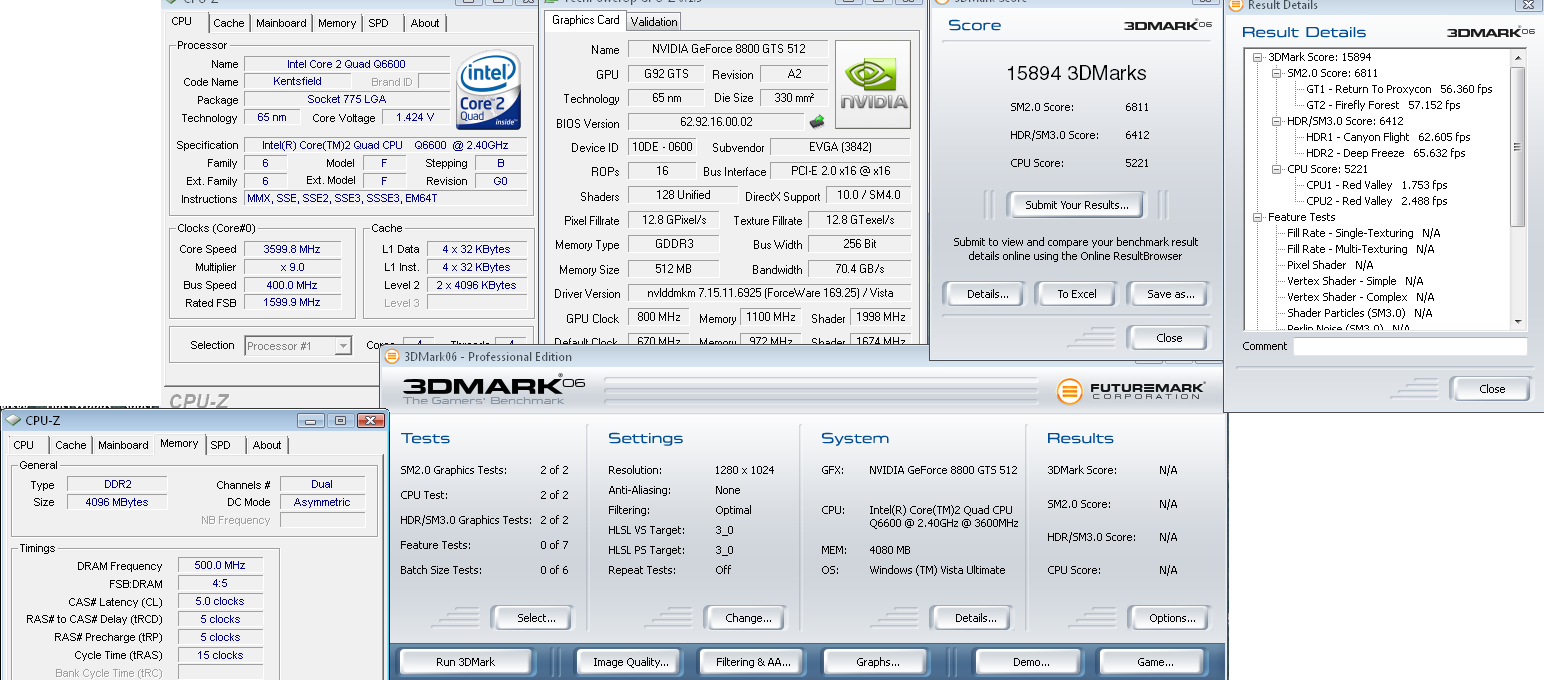Image resolution: width=1544 pixels, height=680 pixels.
Task: Click scroll-up arrow in Result Details tree
Action: click(x=1519, y=59)
